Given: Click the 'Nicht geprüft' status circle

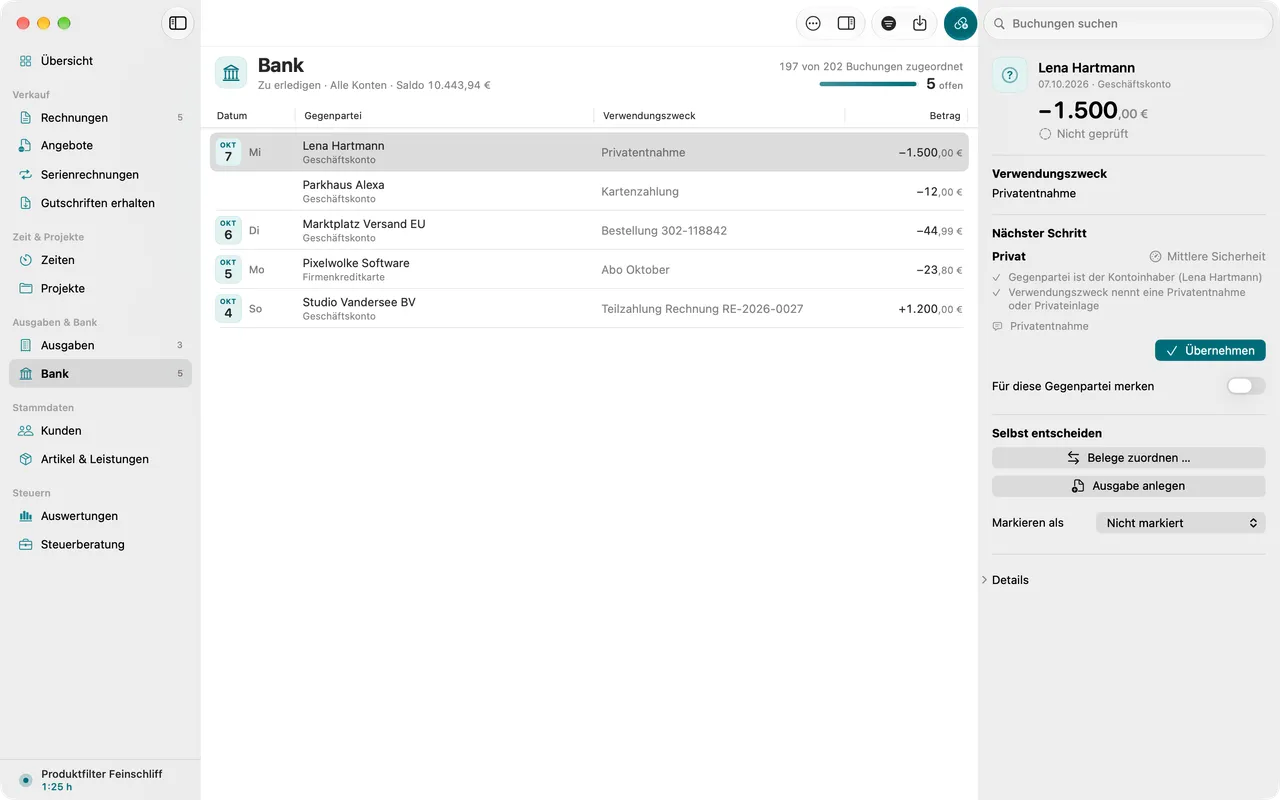Looking at the screenshot, I should 1045,134.
